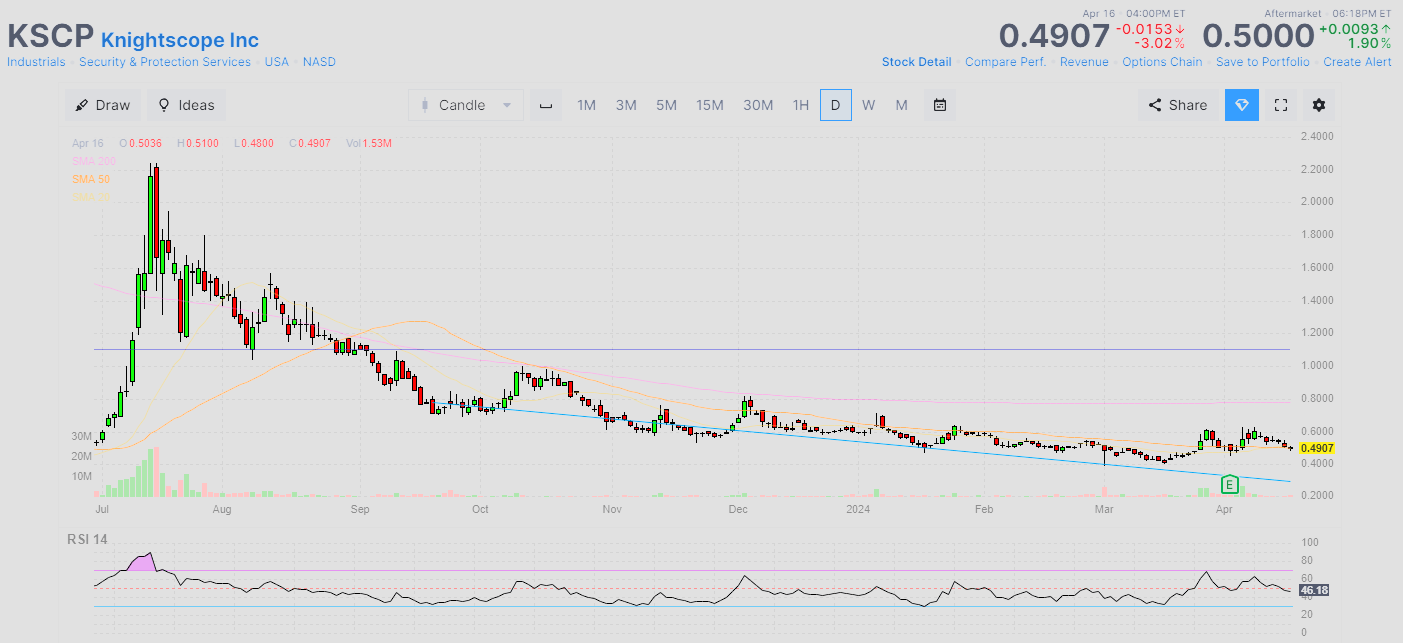Viewport: 1403px width, 643px height.
Task: Click the 0.4907 yellow price tag
Action: 1318,448
